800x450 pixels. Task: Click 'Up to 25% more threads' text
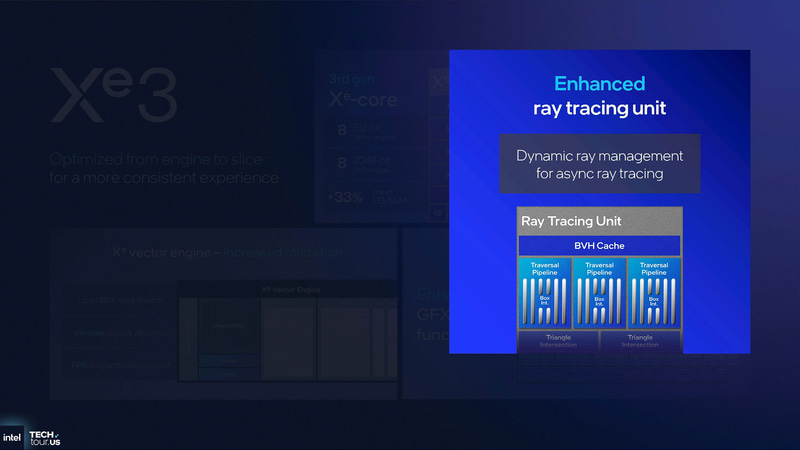(x=121, y=300)
